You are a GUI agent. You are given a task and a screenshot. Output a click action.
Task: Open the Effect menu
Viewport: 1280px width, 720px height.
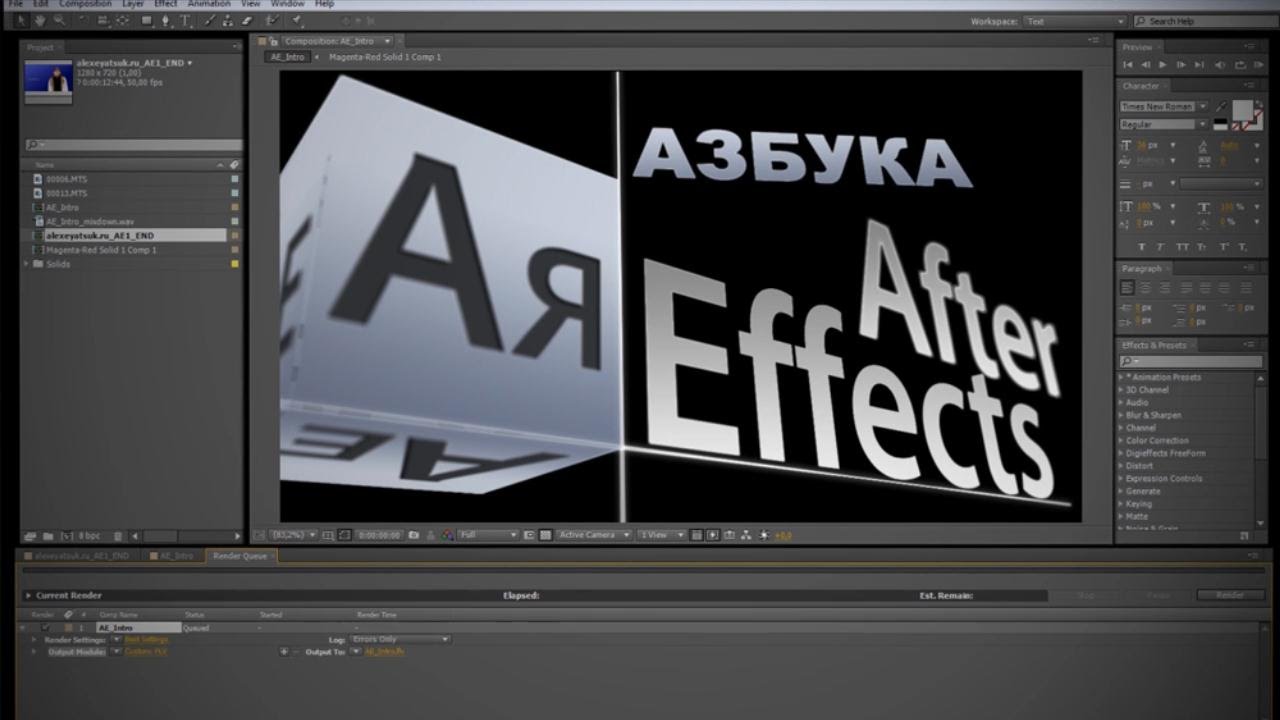coord(165,4)
